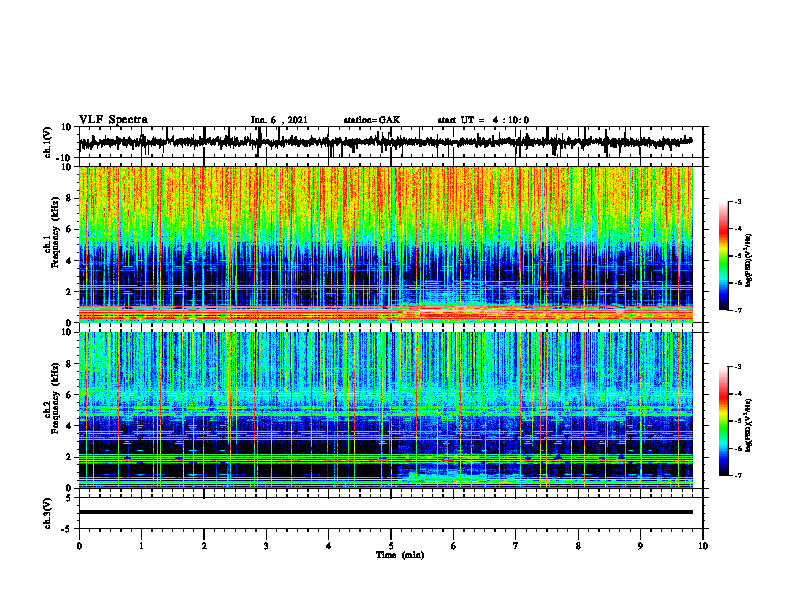Click the "6" kHz tick on ch.1 spectrogram

point(69,230)
